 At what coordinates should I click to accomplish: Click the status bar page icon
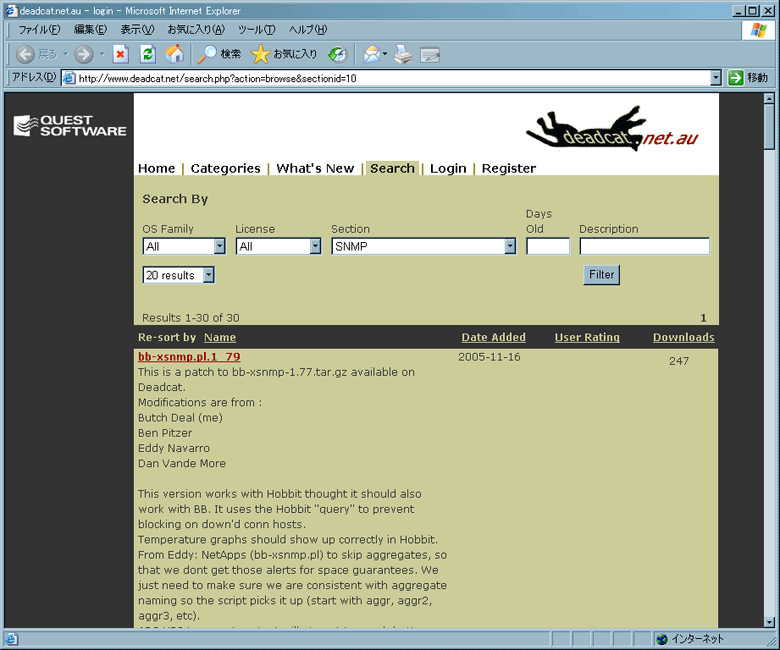pos(10,639)
